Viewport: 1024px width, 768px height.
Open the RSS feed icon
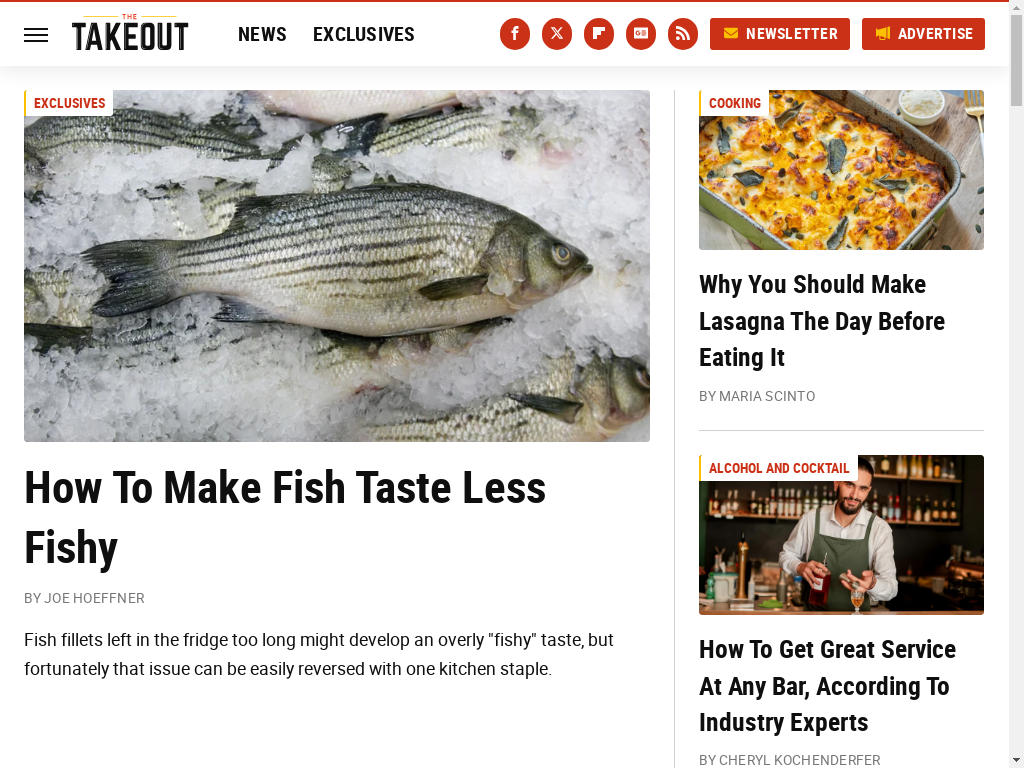[x=682, y=33]
